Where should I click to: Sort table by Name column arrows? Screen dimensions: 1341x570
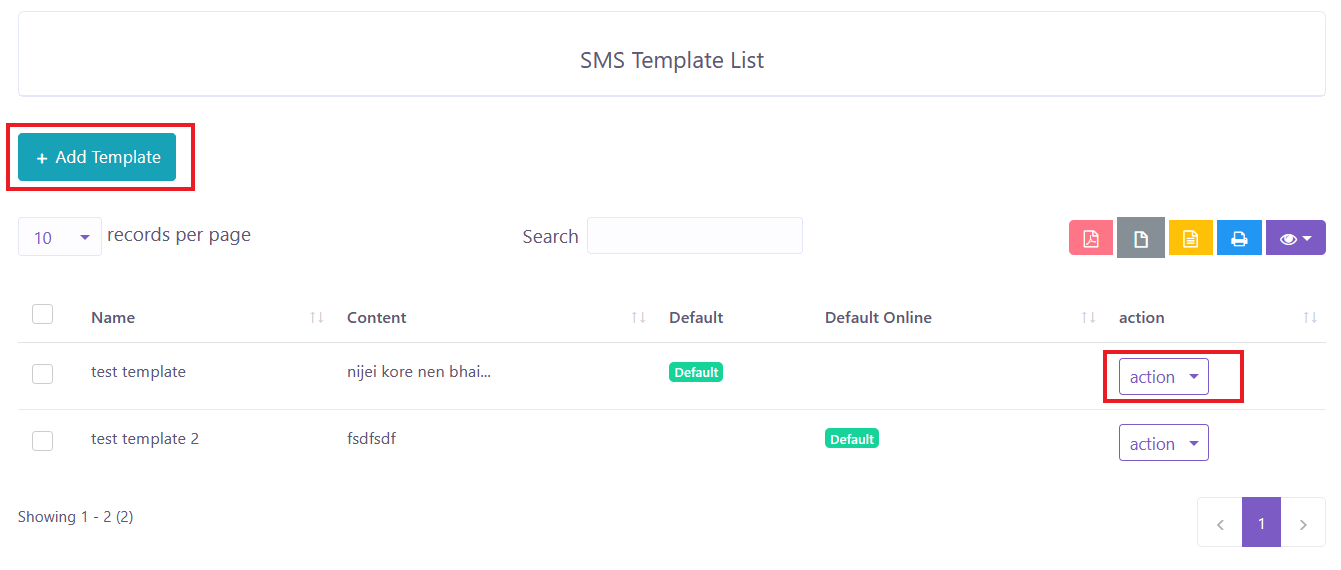317,318
